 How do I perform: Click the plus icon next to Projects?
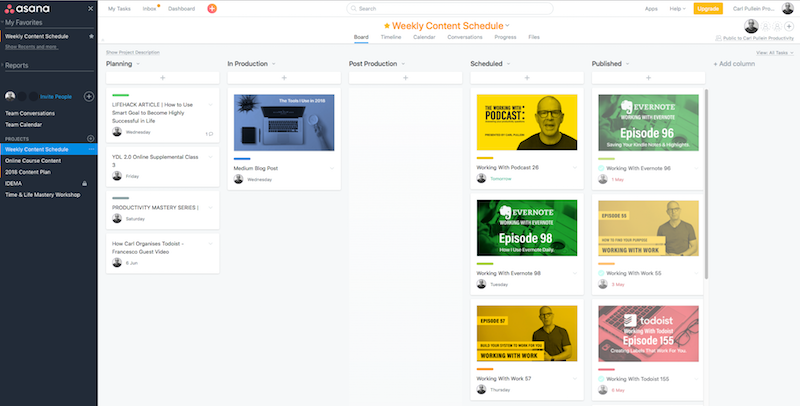[x=90, y=139]
